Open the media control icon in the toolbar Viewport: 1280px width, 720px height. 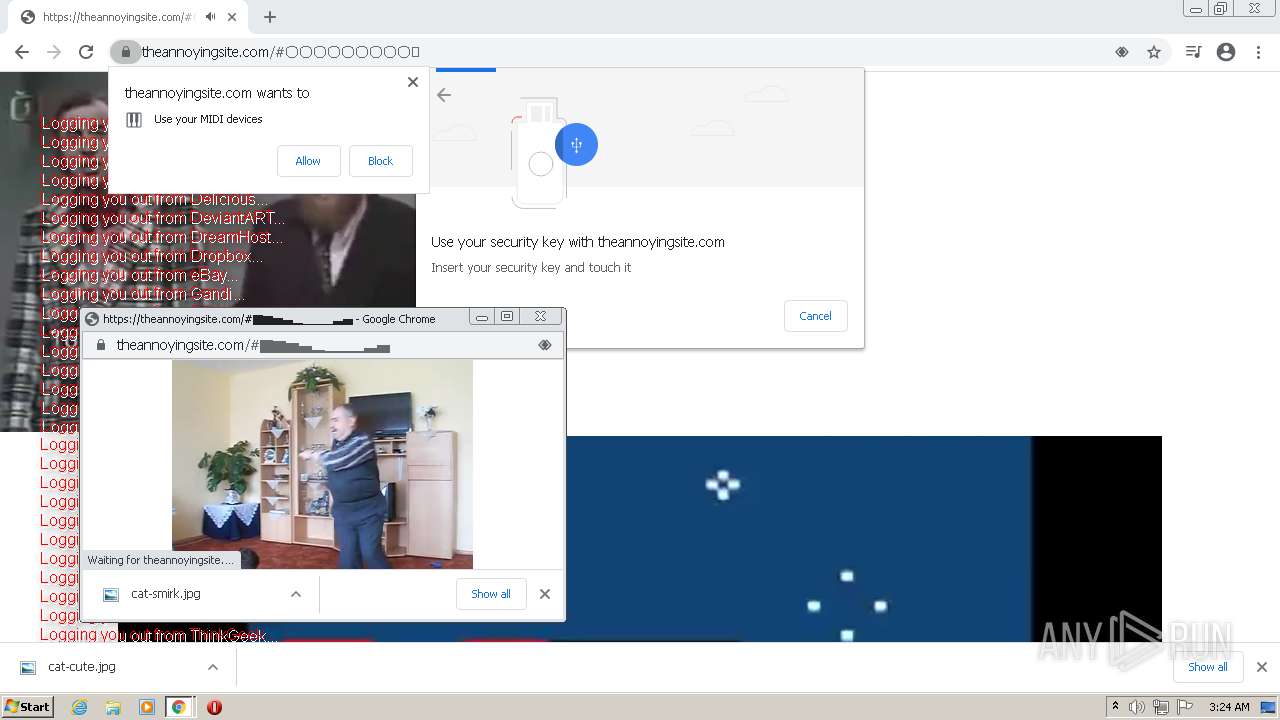pos(1193,52)
